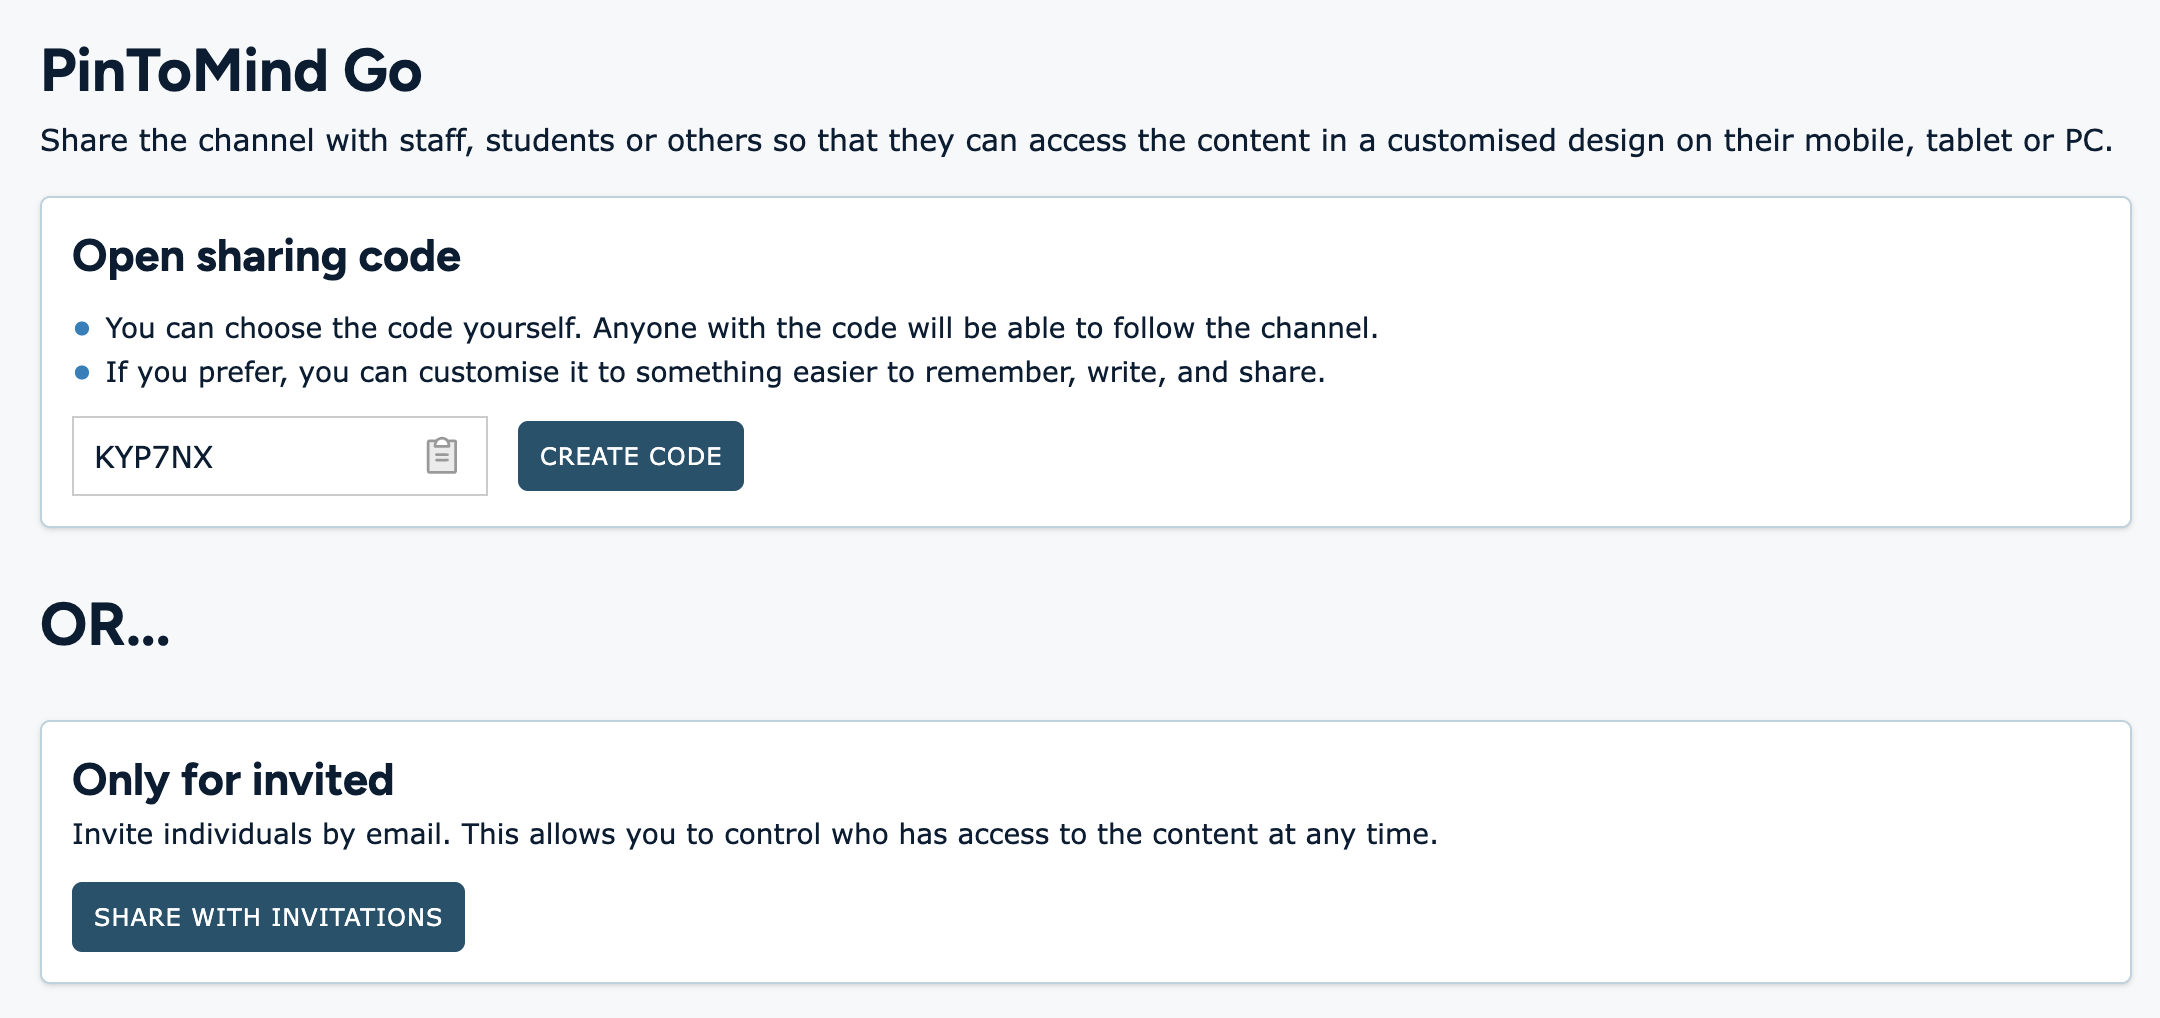2160x1018 pixels.
Task: Click the OR... separator heading
Action: pyautogui.click(x=105, y=625)
